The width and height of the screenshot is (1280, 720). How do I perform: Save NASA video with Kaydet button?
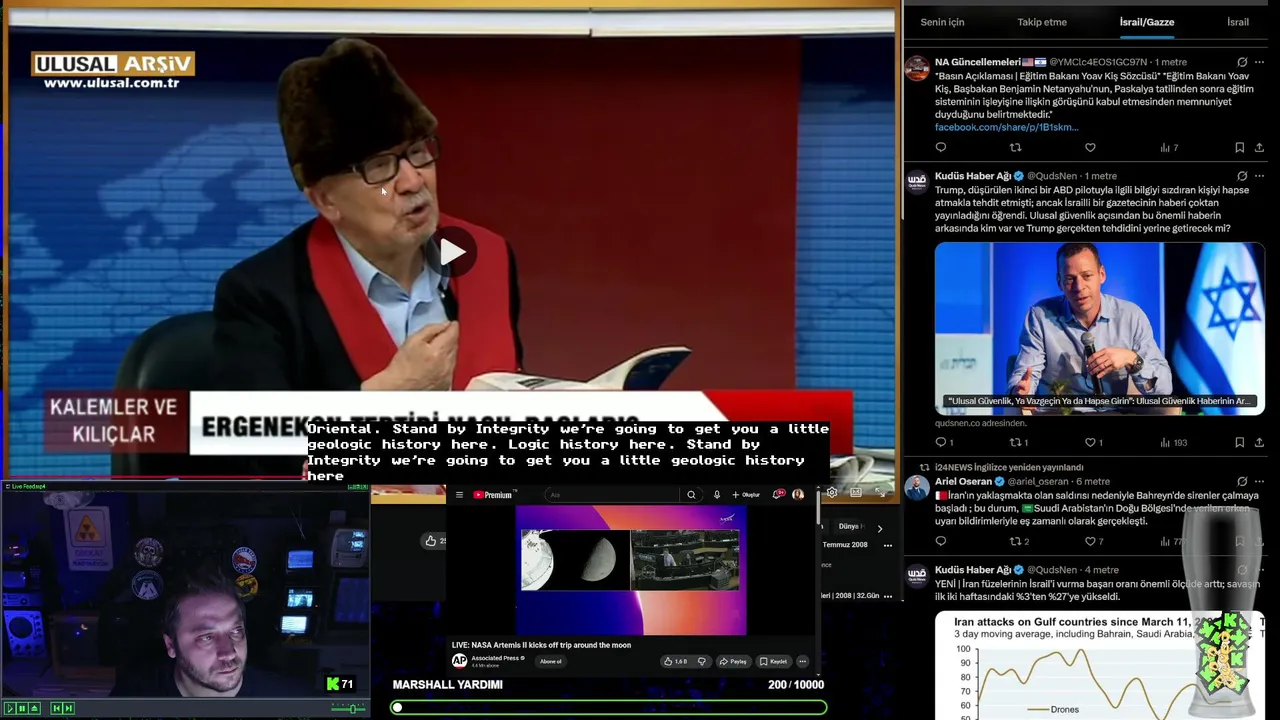click(773, 661)
